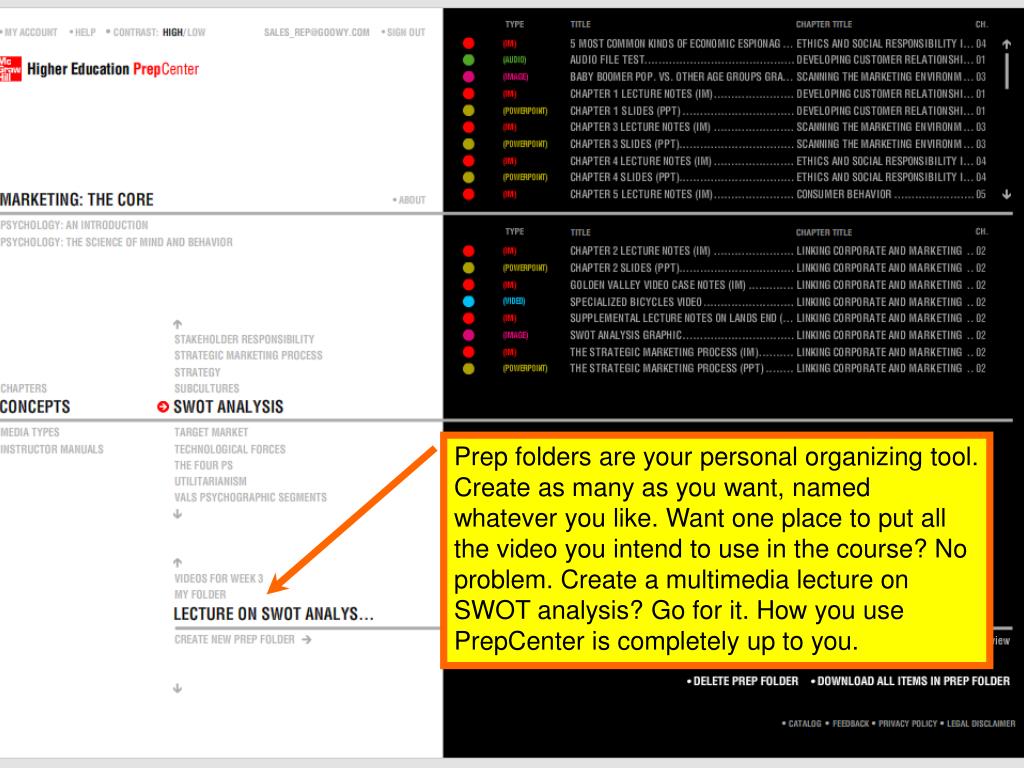Open the Help menu item
Screen dimensions: 1024x768
(85, 32)
